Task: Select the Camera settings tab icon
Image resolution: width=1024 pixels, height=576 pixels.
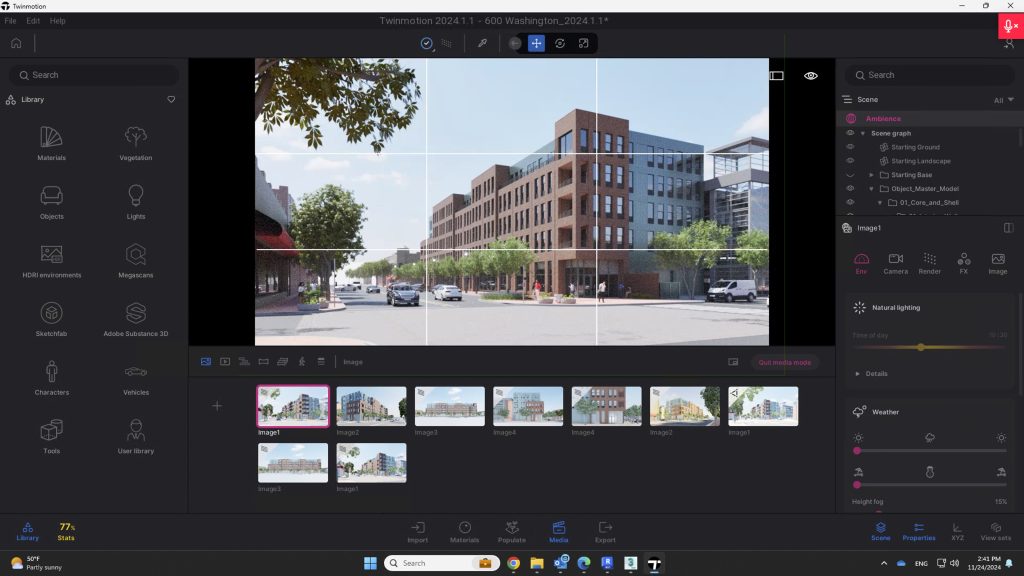Action: coord(895,263)
